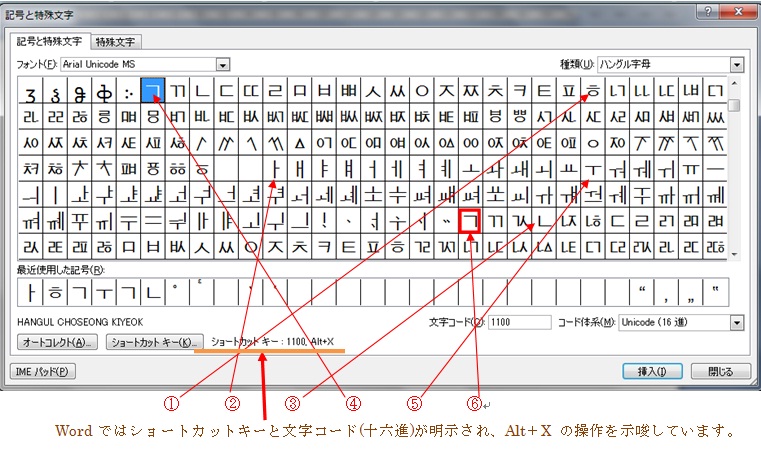761x451 pixels.
Task: Click the ショートカット キー(K)... button
Action: pyautogui.click(x=155, y=342)
